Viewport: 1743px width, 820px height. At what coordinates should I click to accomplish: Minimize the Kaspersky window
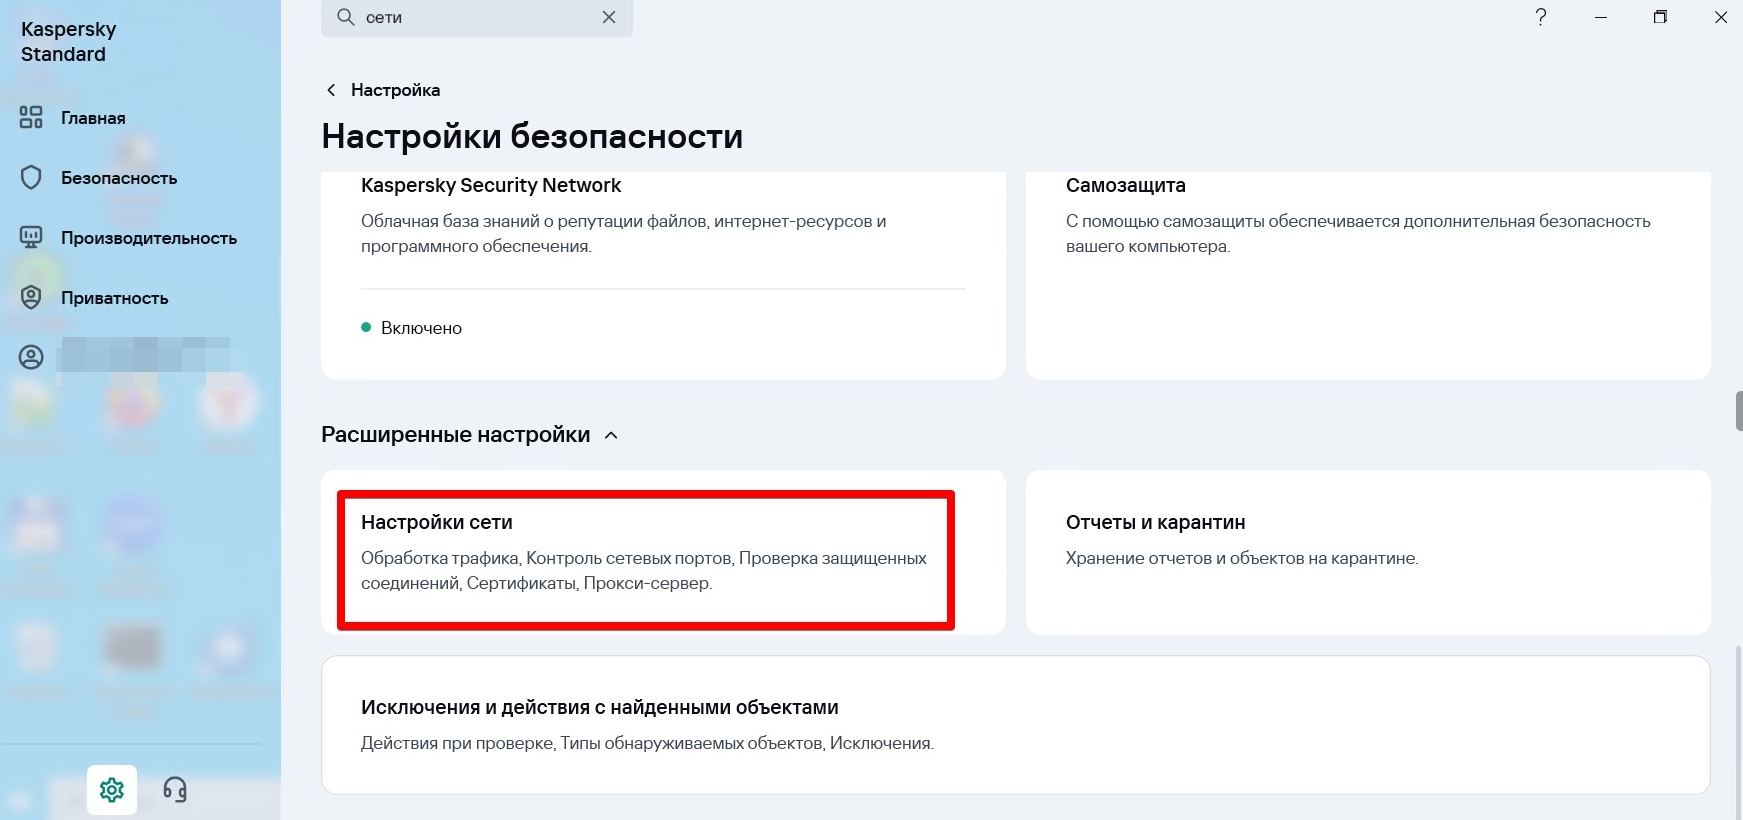(x=1601, y=17)
